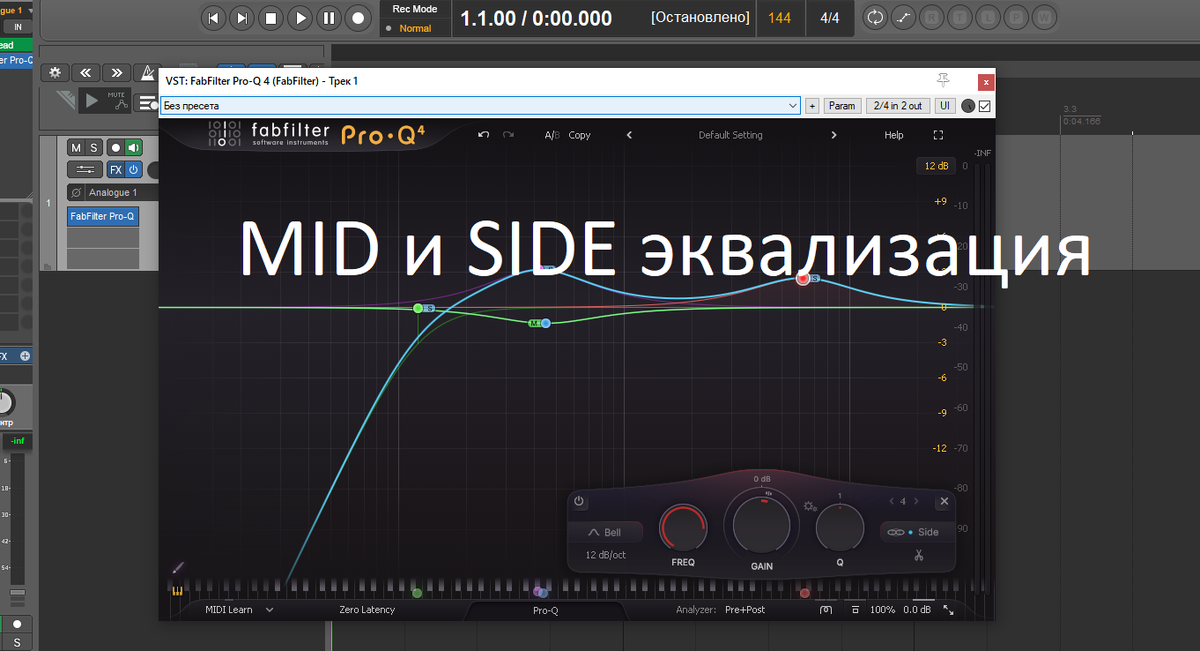The height and width of the screenshot is (651, 1200).
Task: Open Track 1 routing sliders button
Action: pyautogui.click(x=85, y=170)
